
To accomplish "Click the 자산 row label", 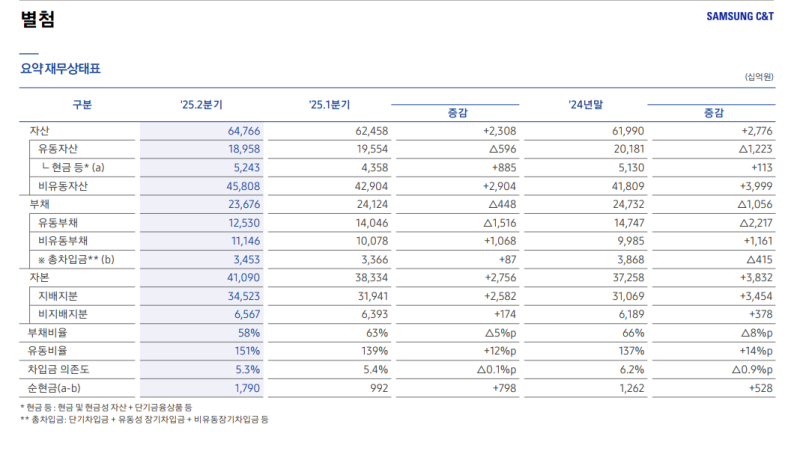I will click(x=40, y=131).
